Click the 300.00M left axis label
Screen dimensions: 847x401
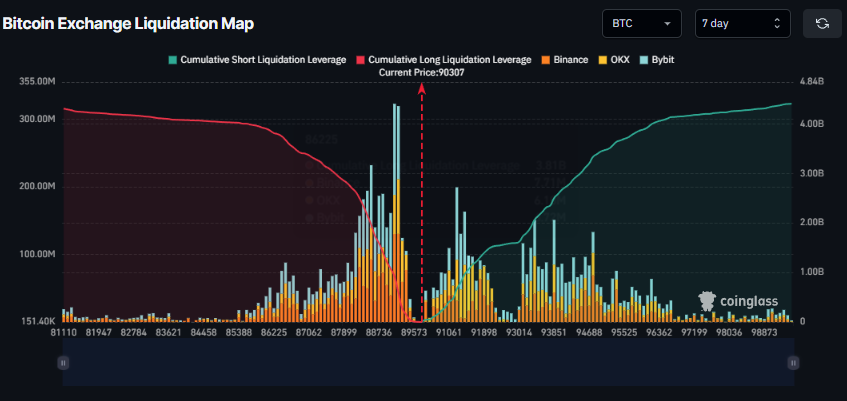pyautogui.click(x=38, y=119)
